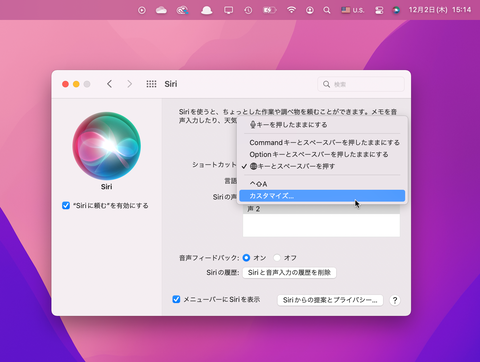Toggle メニューバーにSiriを表示 checkbox
The image size is (480, 362).
(x=176, y=299)
